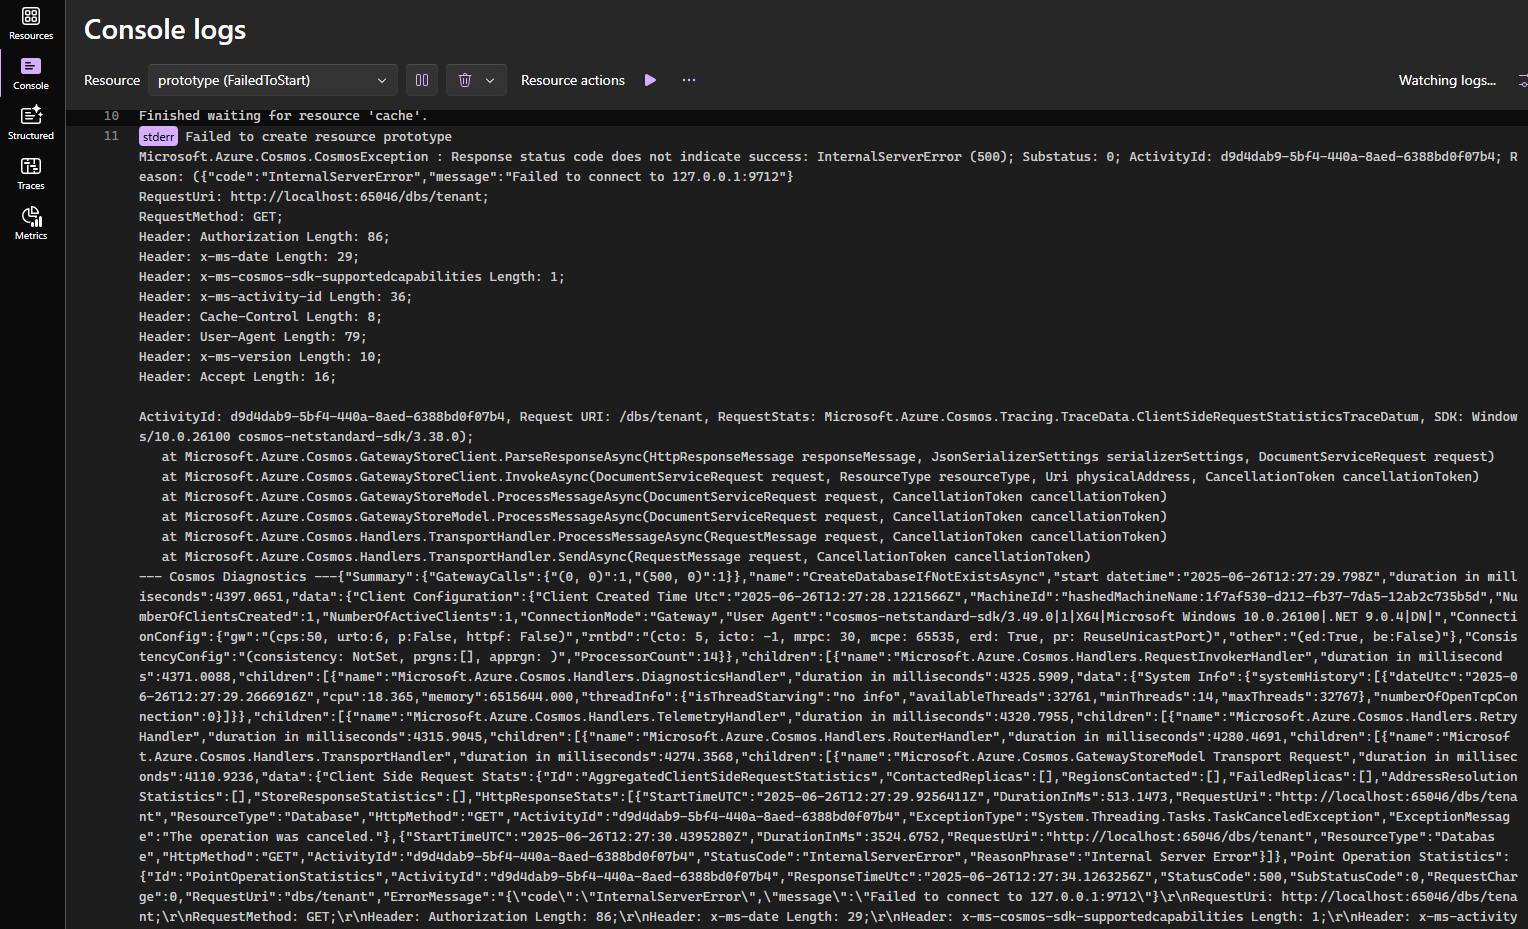Image resolution: width=1528 pixels, height=929 pixels.
Task: Select log line number 10
Action: coord(111,116)
